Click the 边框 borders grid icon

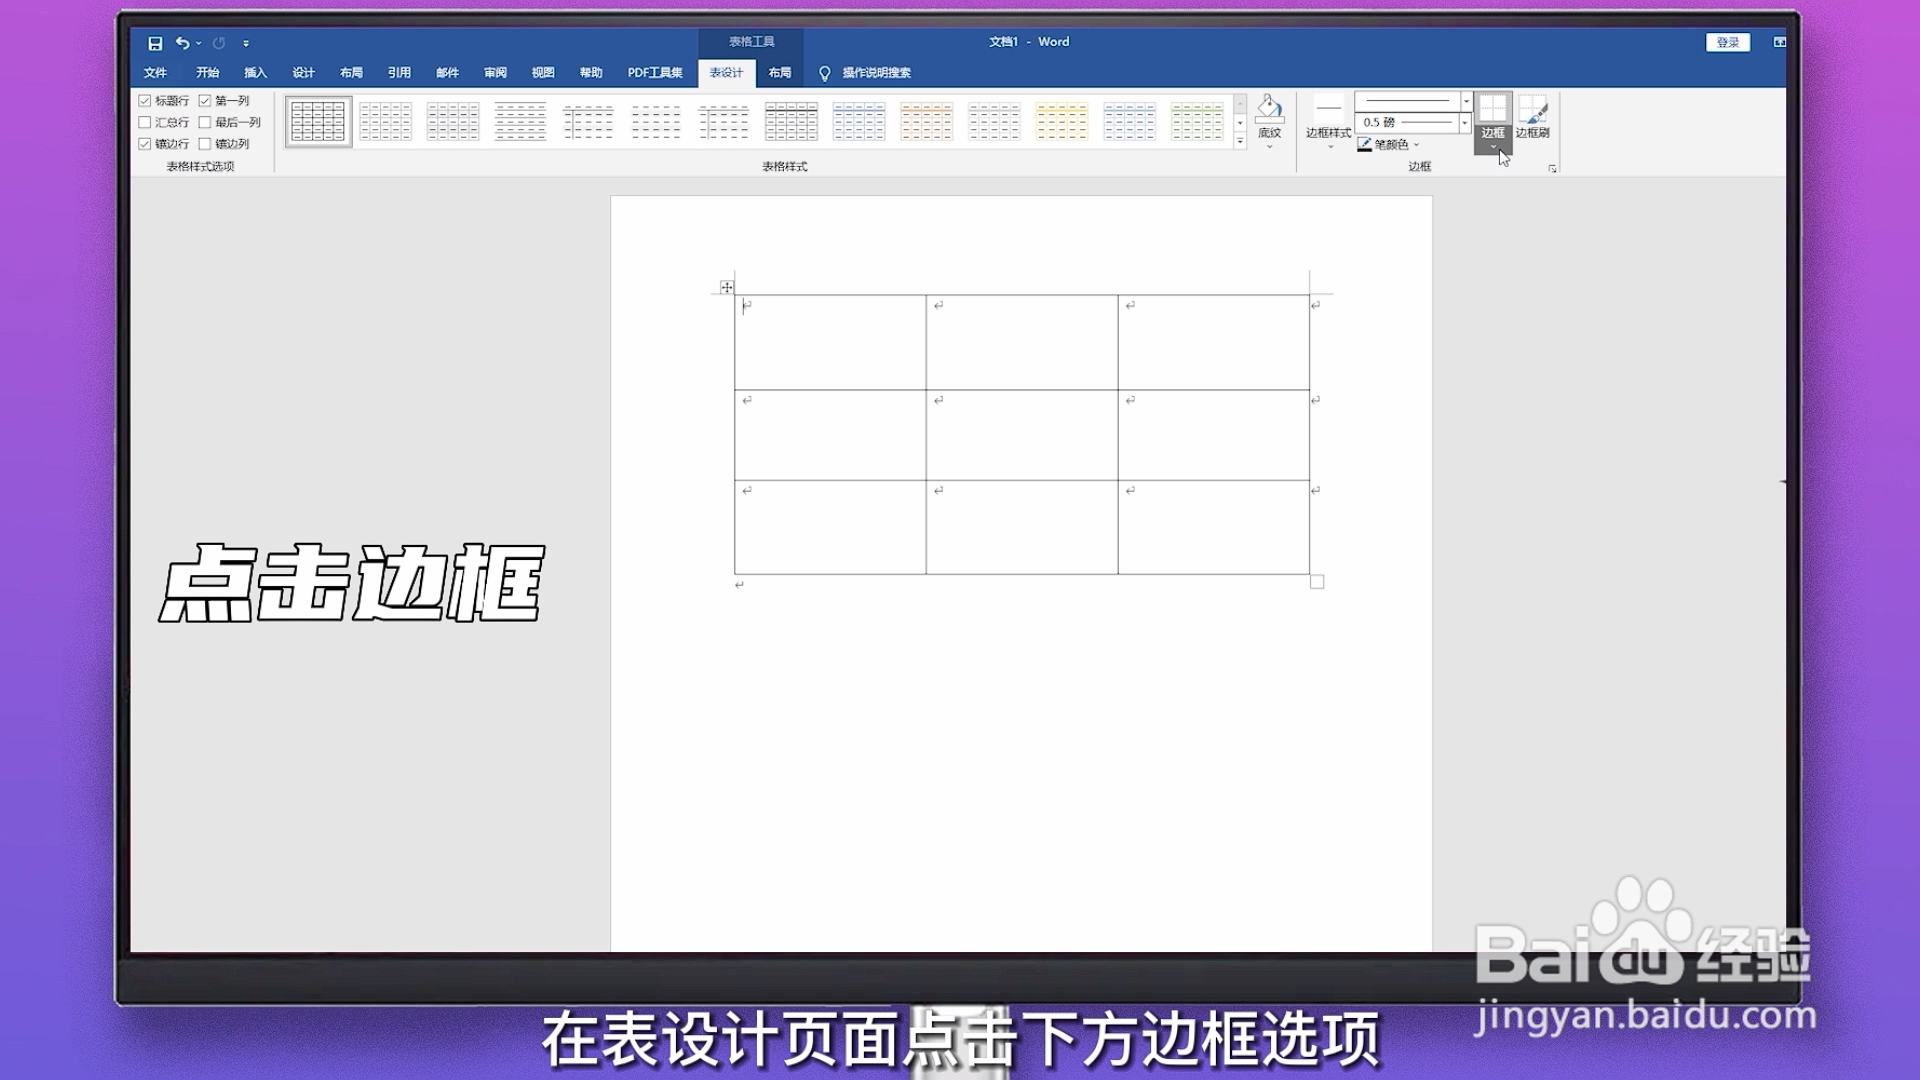click(1493, 109)
